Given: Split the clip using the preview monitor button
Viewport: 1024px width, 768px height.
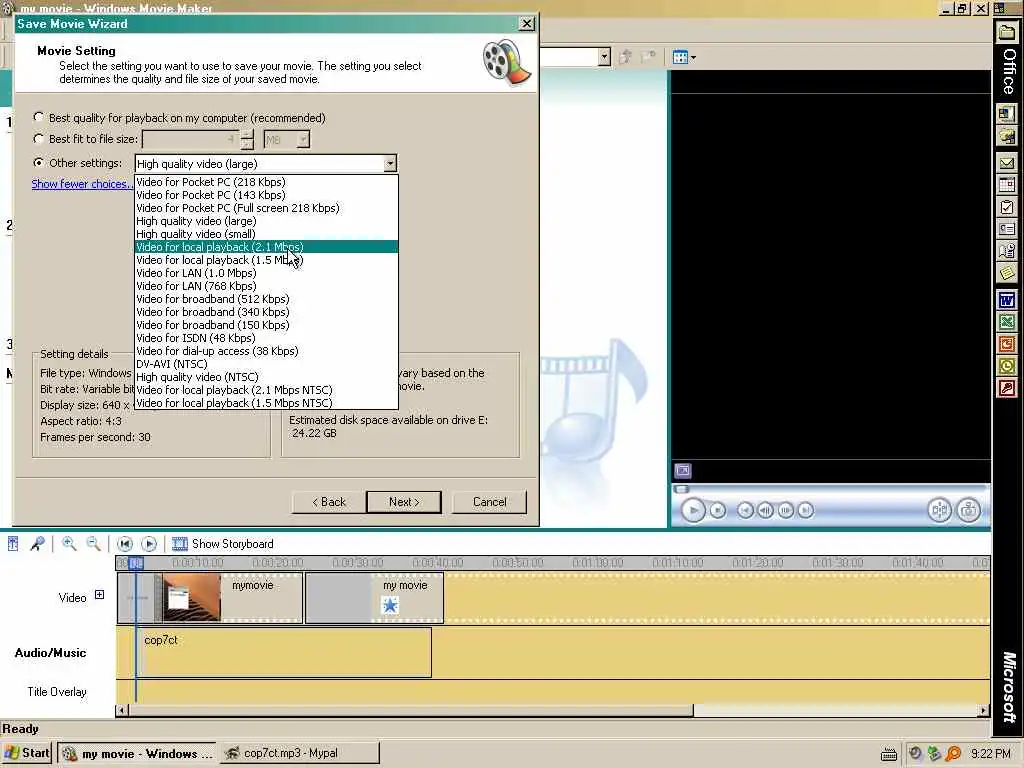Looking at the screenshot, I should coord(939,510).
